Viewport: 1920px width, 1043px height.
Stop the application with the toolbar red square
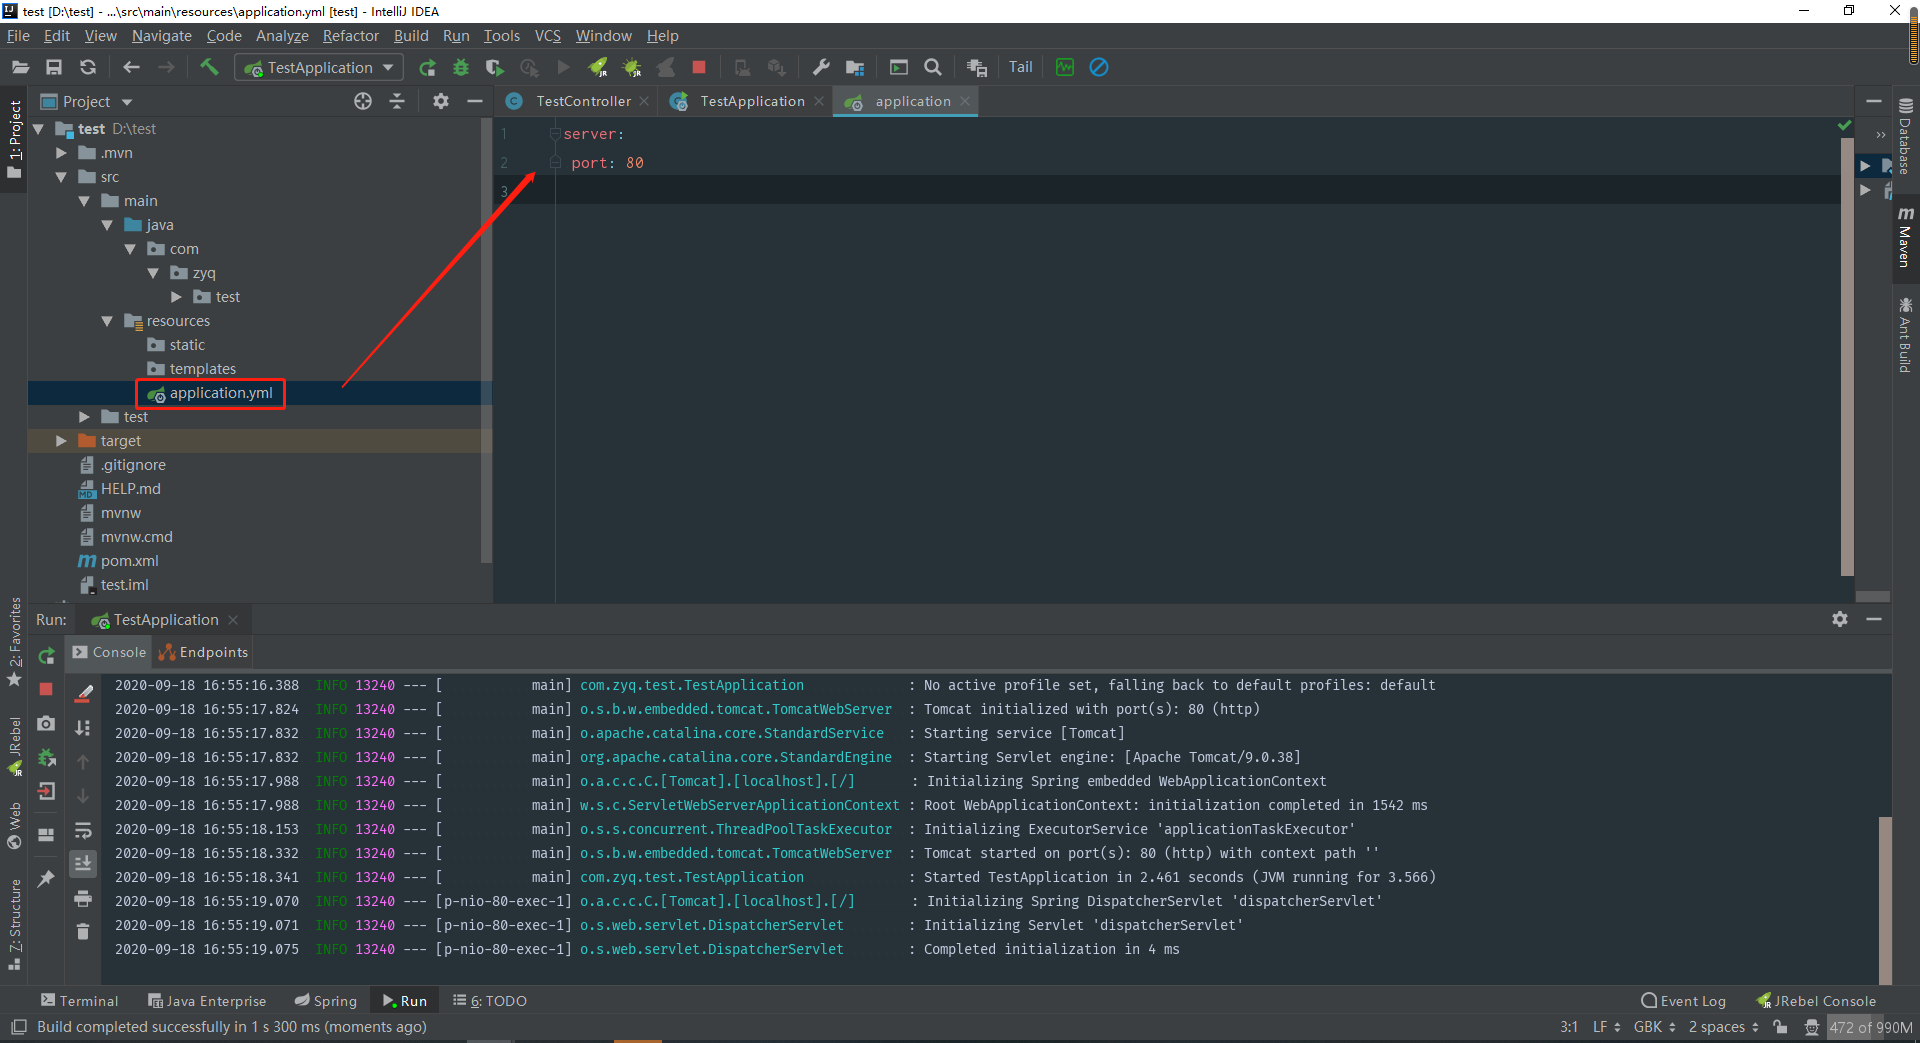pyautogui.click(x=699, y=67)
